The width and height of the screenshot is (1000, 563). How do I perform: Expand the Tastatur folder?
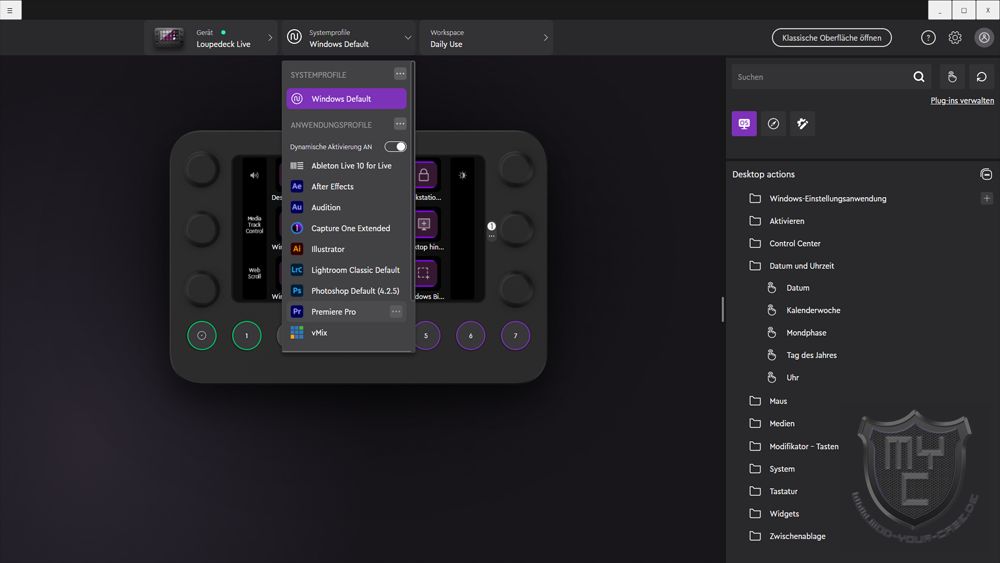coord(773,491)
